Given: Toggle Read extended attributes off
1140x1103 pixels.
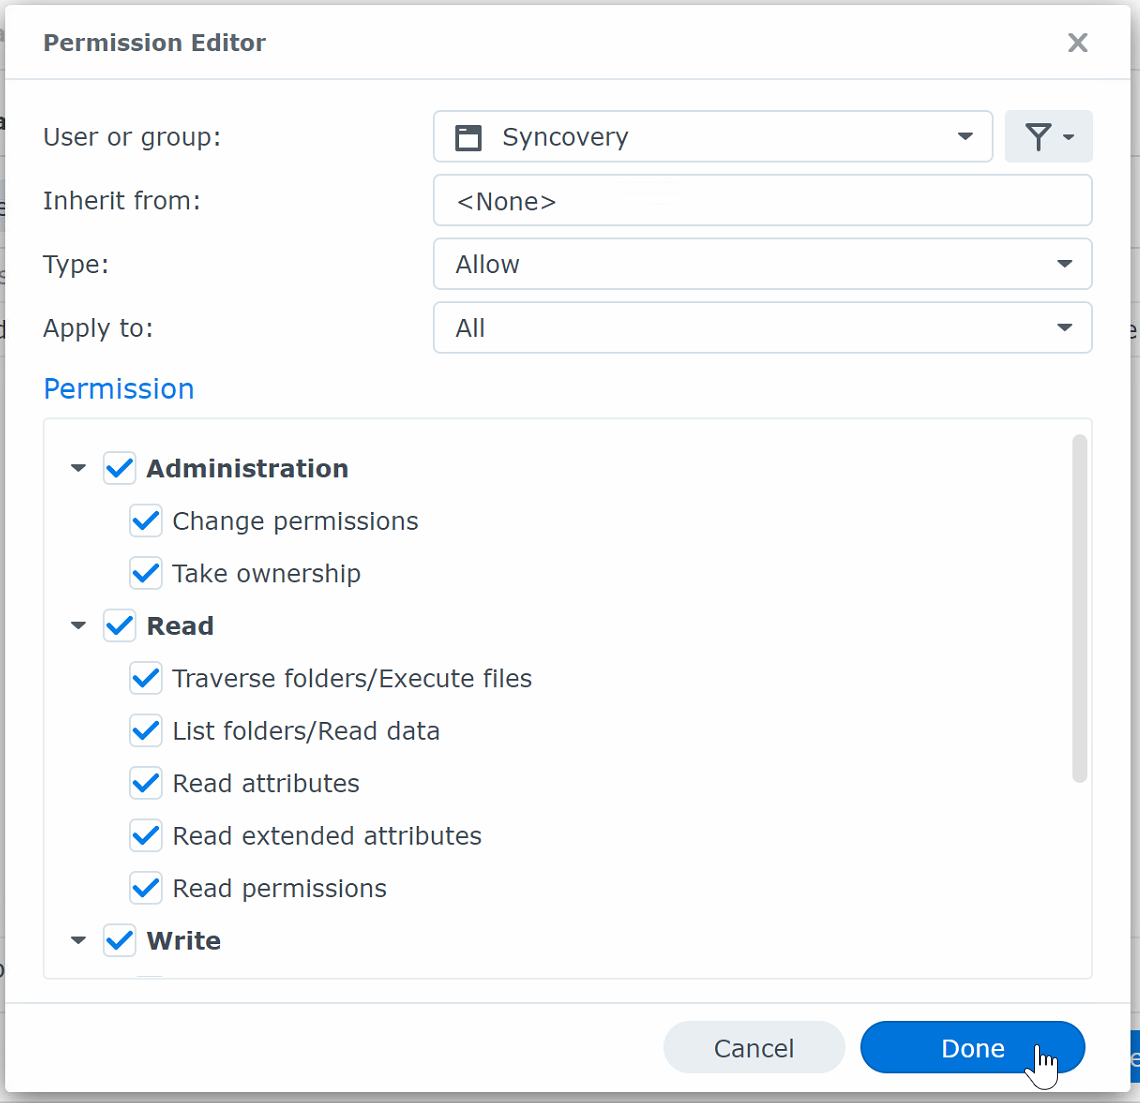Looking at the screenshot, I should [146, 835].
